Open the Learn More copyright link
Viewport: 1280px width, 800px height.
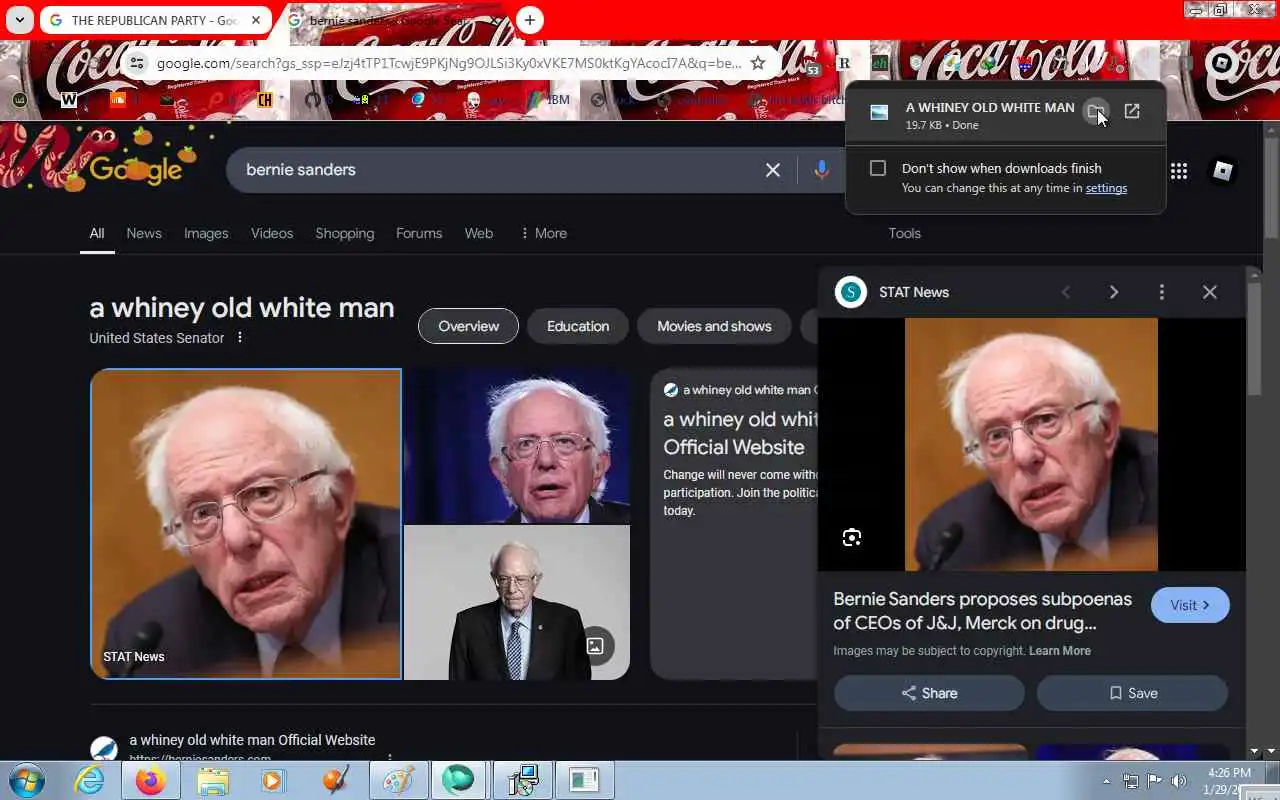pyautogui.click(x=1060, y=651)
